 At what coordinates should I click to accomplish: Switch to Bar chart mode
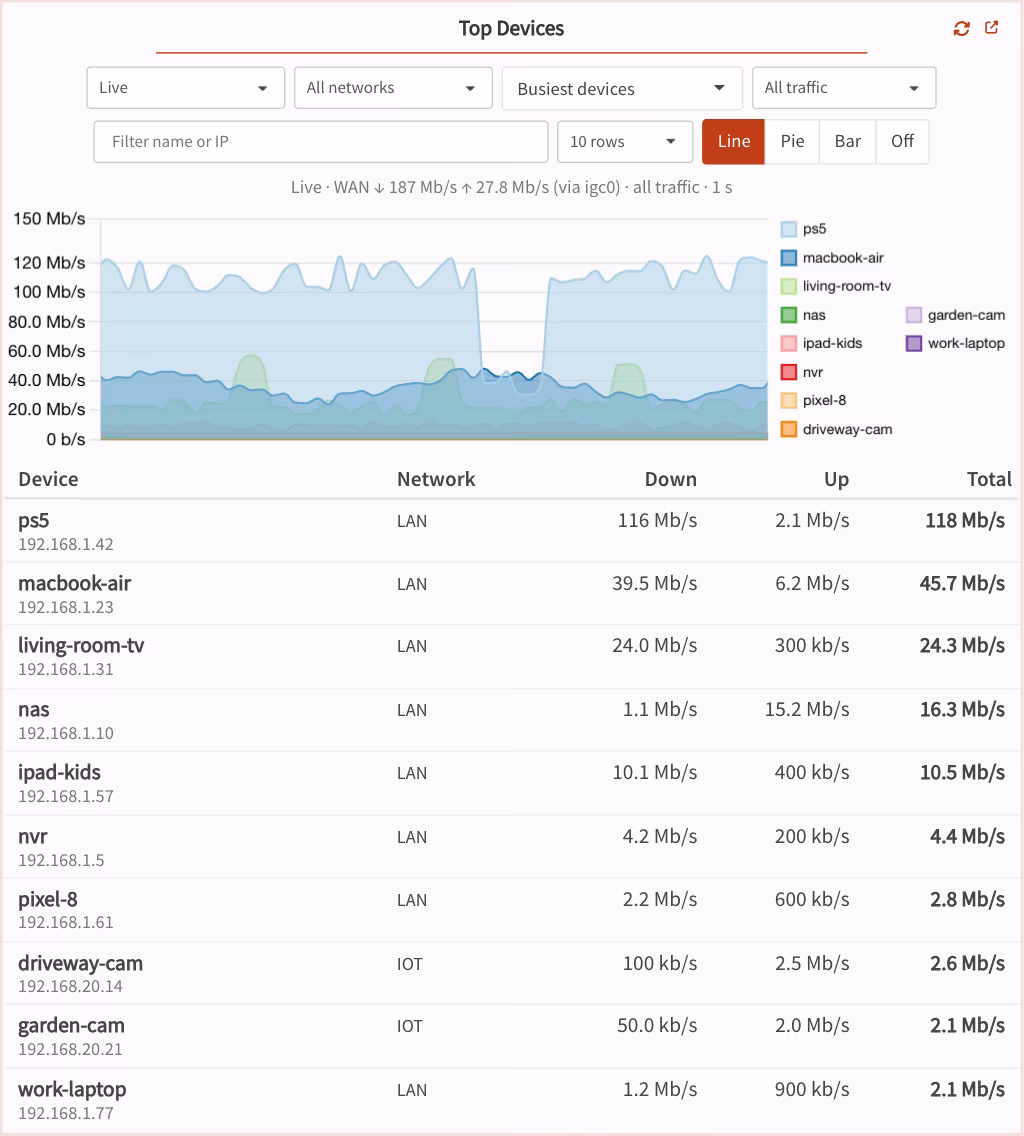tap(847, 141)
